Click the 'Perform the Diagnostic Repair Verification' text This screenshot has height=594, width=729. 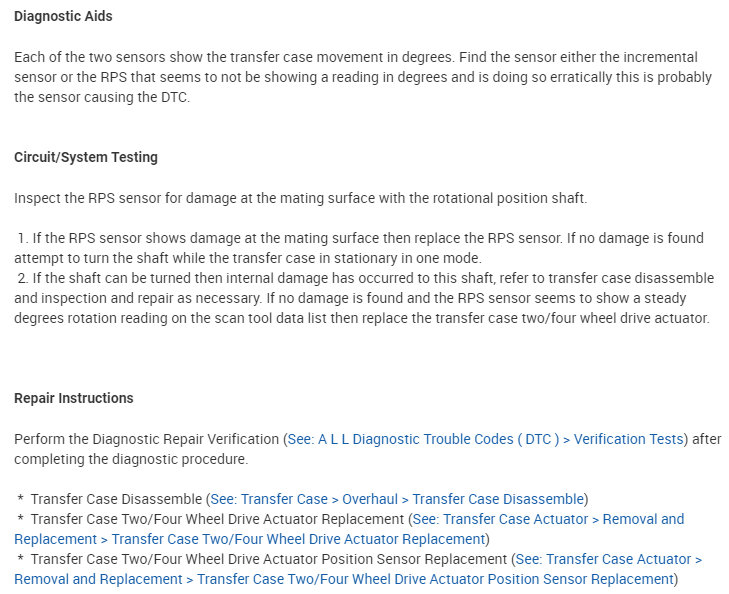(x=148, y=439)
